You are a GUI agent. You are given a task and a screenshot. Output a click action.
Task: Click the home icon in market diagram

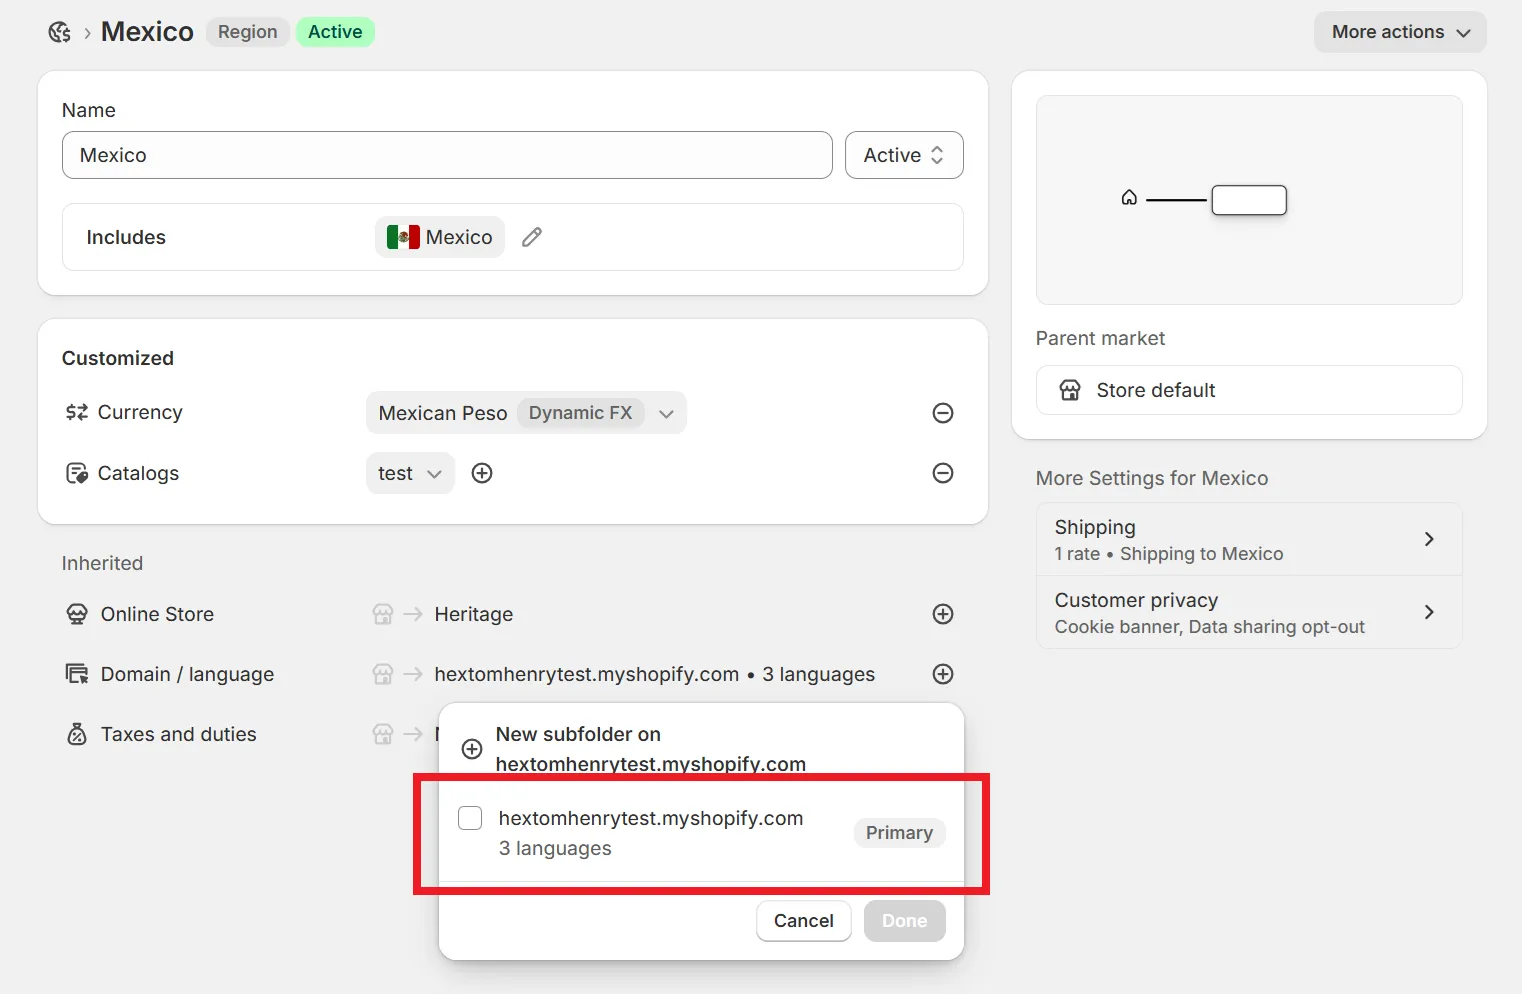tap(1129, 198)
